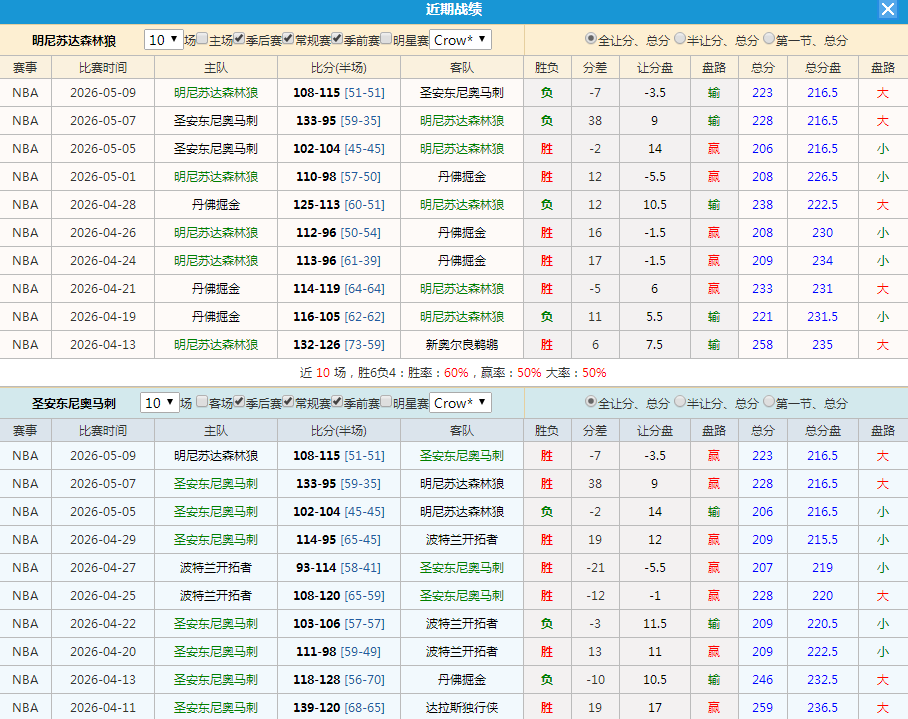Click 比分(半场) column header in 马刺 table
This screenshot has height=719, width=908.
339,431
